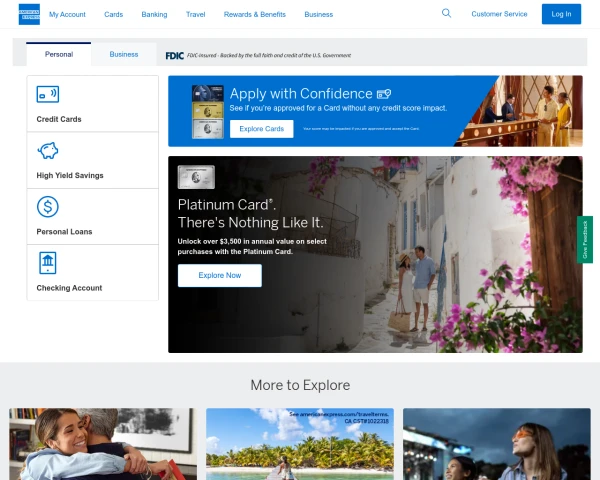Open the Banking menu
The width and height of the screenshot is (600, 480).
154,15
